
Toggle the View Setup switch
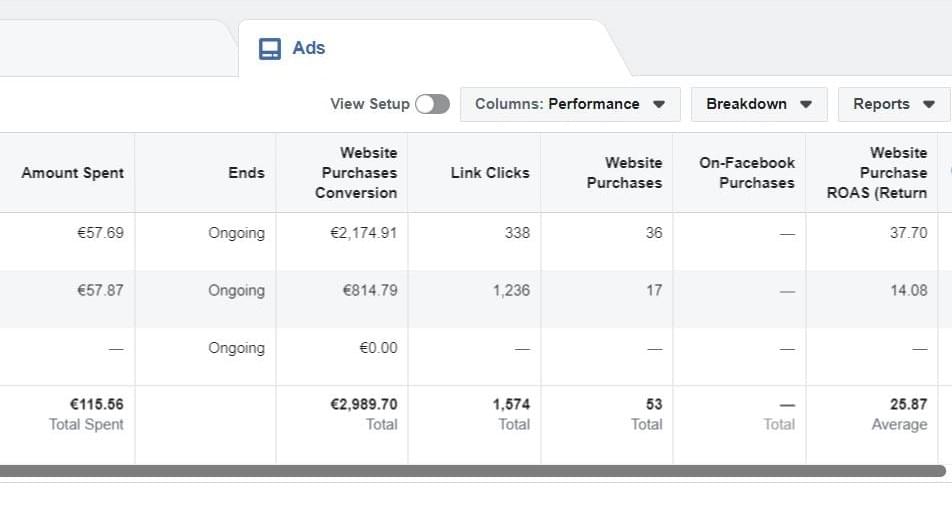(432, 104)
